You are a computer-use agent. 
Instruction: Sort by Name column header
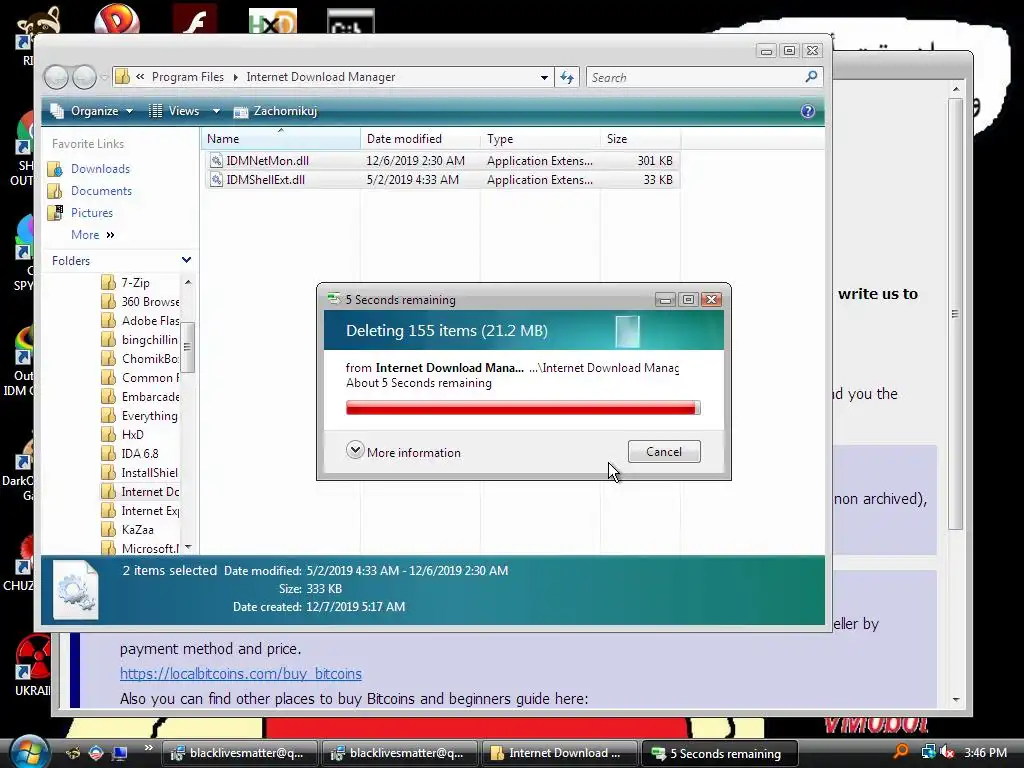[x=280, y=138]
